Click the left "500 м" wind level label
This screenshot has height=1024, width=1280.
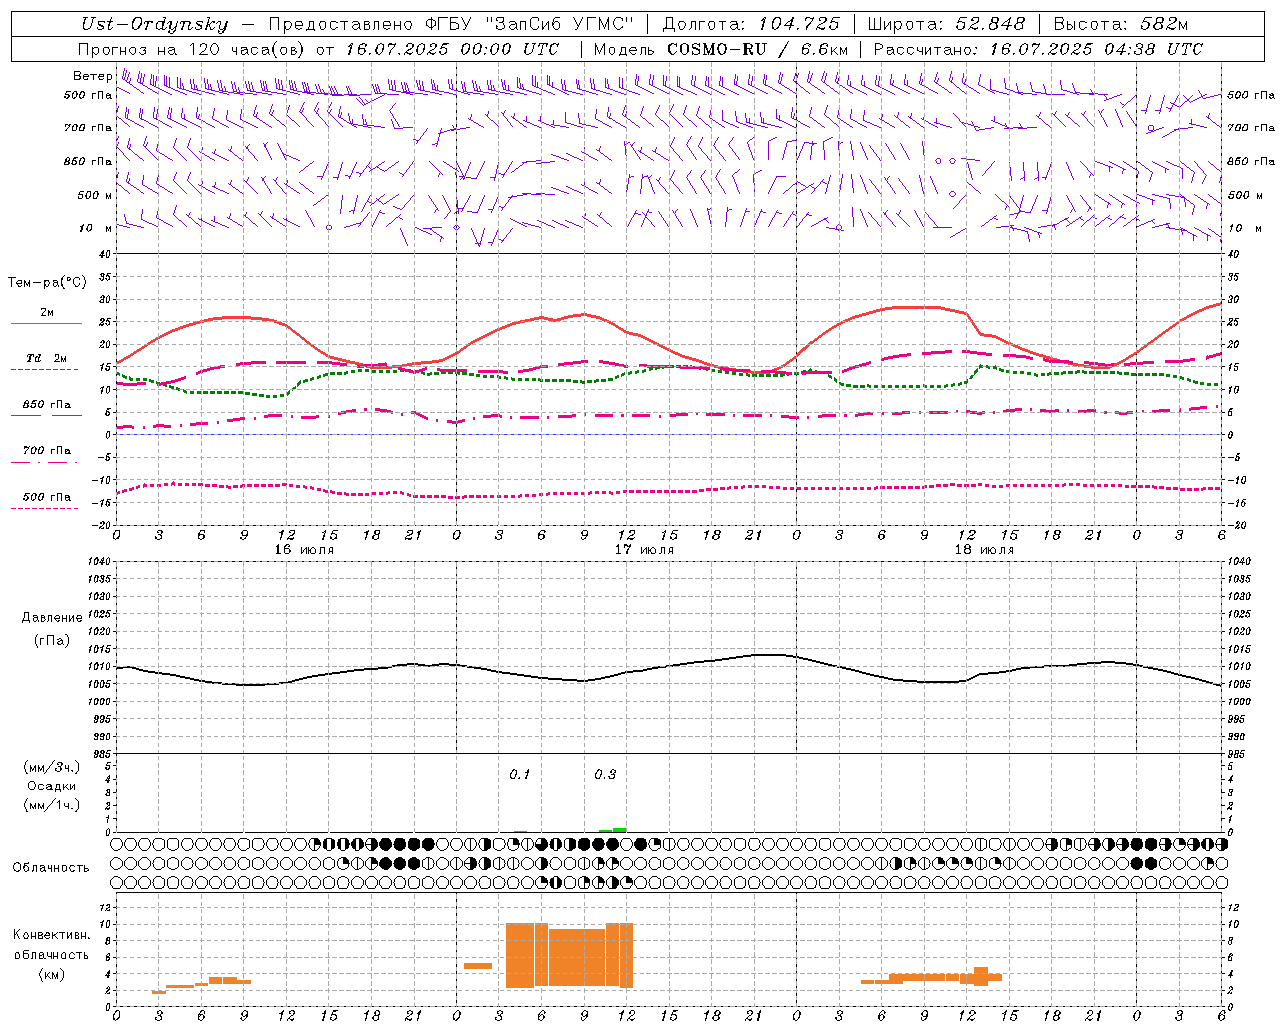[x=95, y=195]
